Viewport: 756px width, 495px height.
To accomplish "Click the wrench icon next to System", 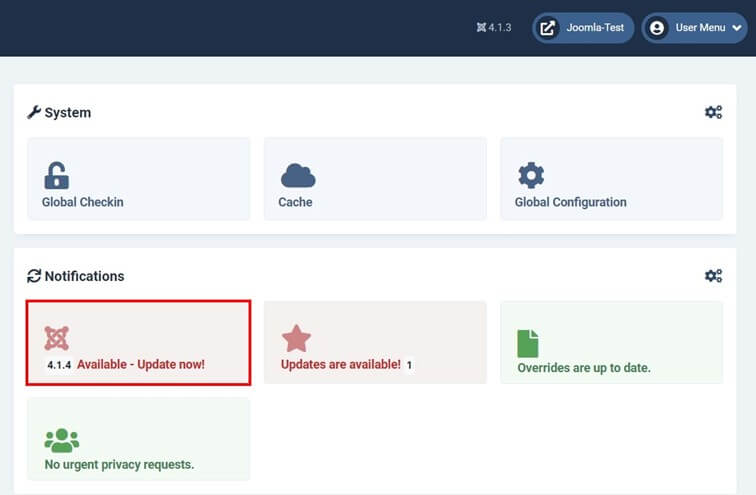I will (x=34, y=112).
